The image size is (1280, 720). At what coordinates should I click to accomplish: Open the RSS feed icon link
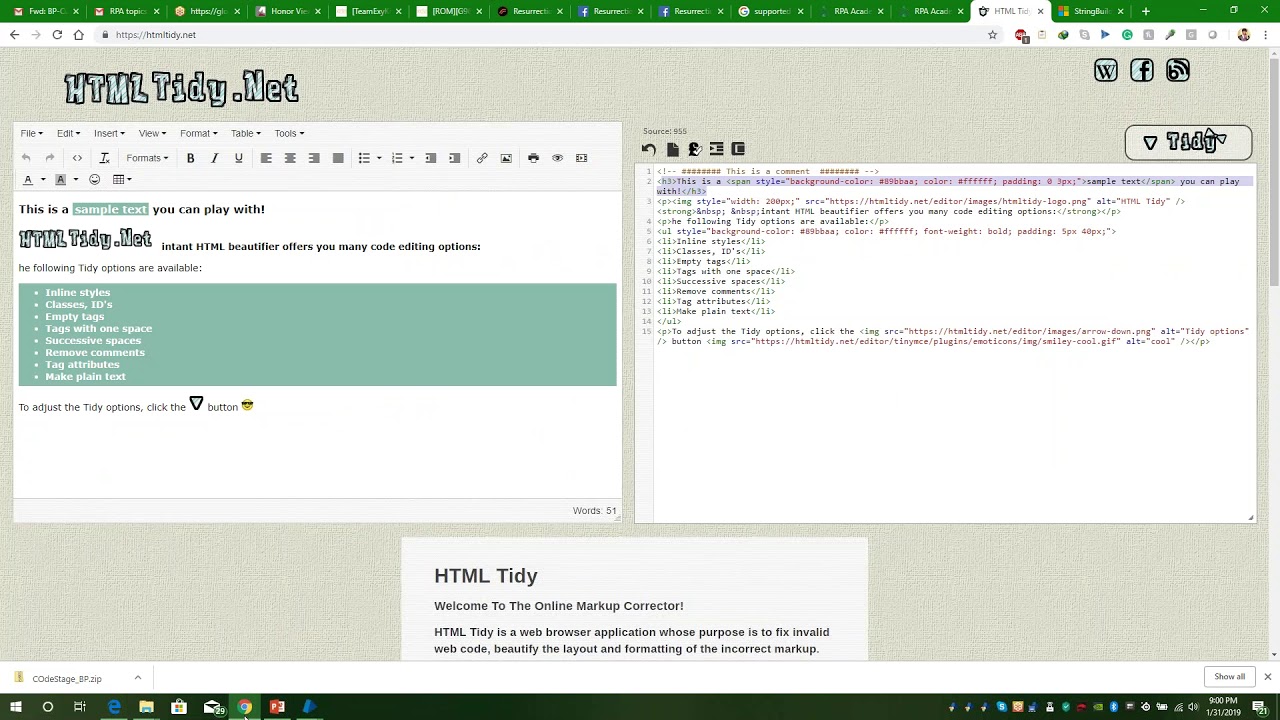1178,70
